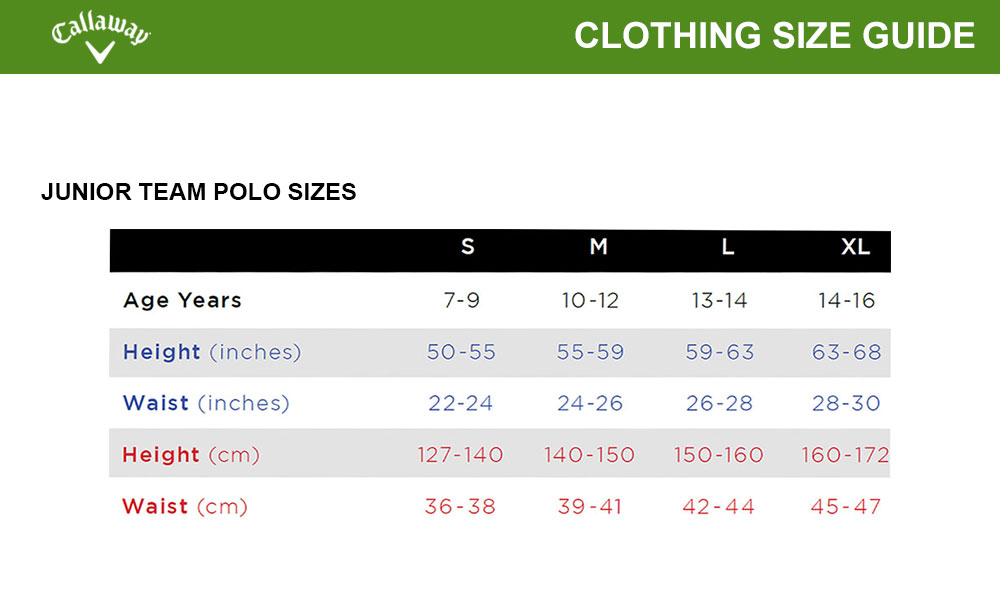1000x600 pixels.
Task: Click the 127-140 height cm cell
Action: 460,455
